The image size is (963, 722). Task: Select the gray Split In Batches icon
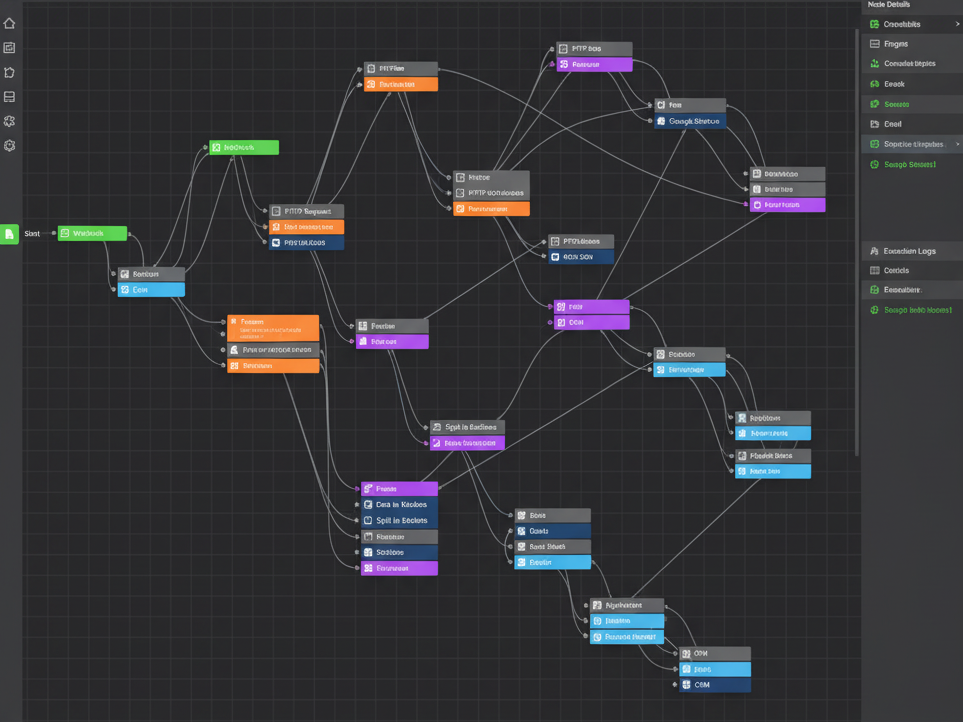point(437,427)
